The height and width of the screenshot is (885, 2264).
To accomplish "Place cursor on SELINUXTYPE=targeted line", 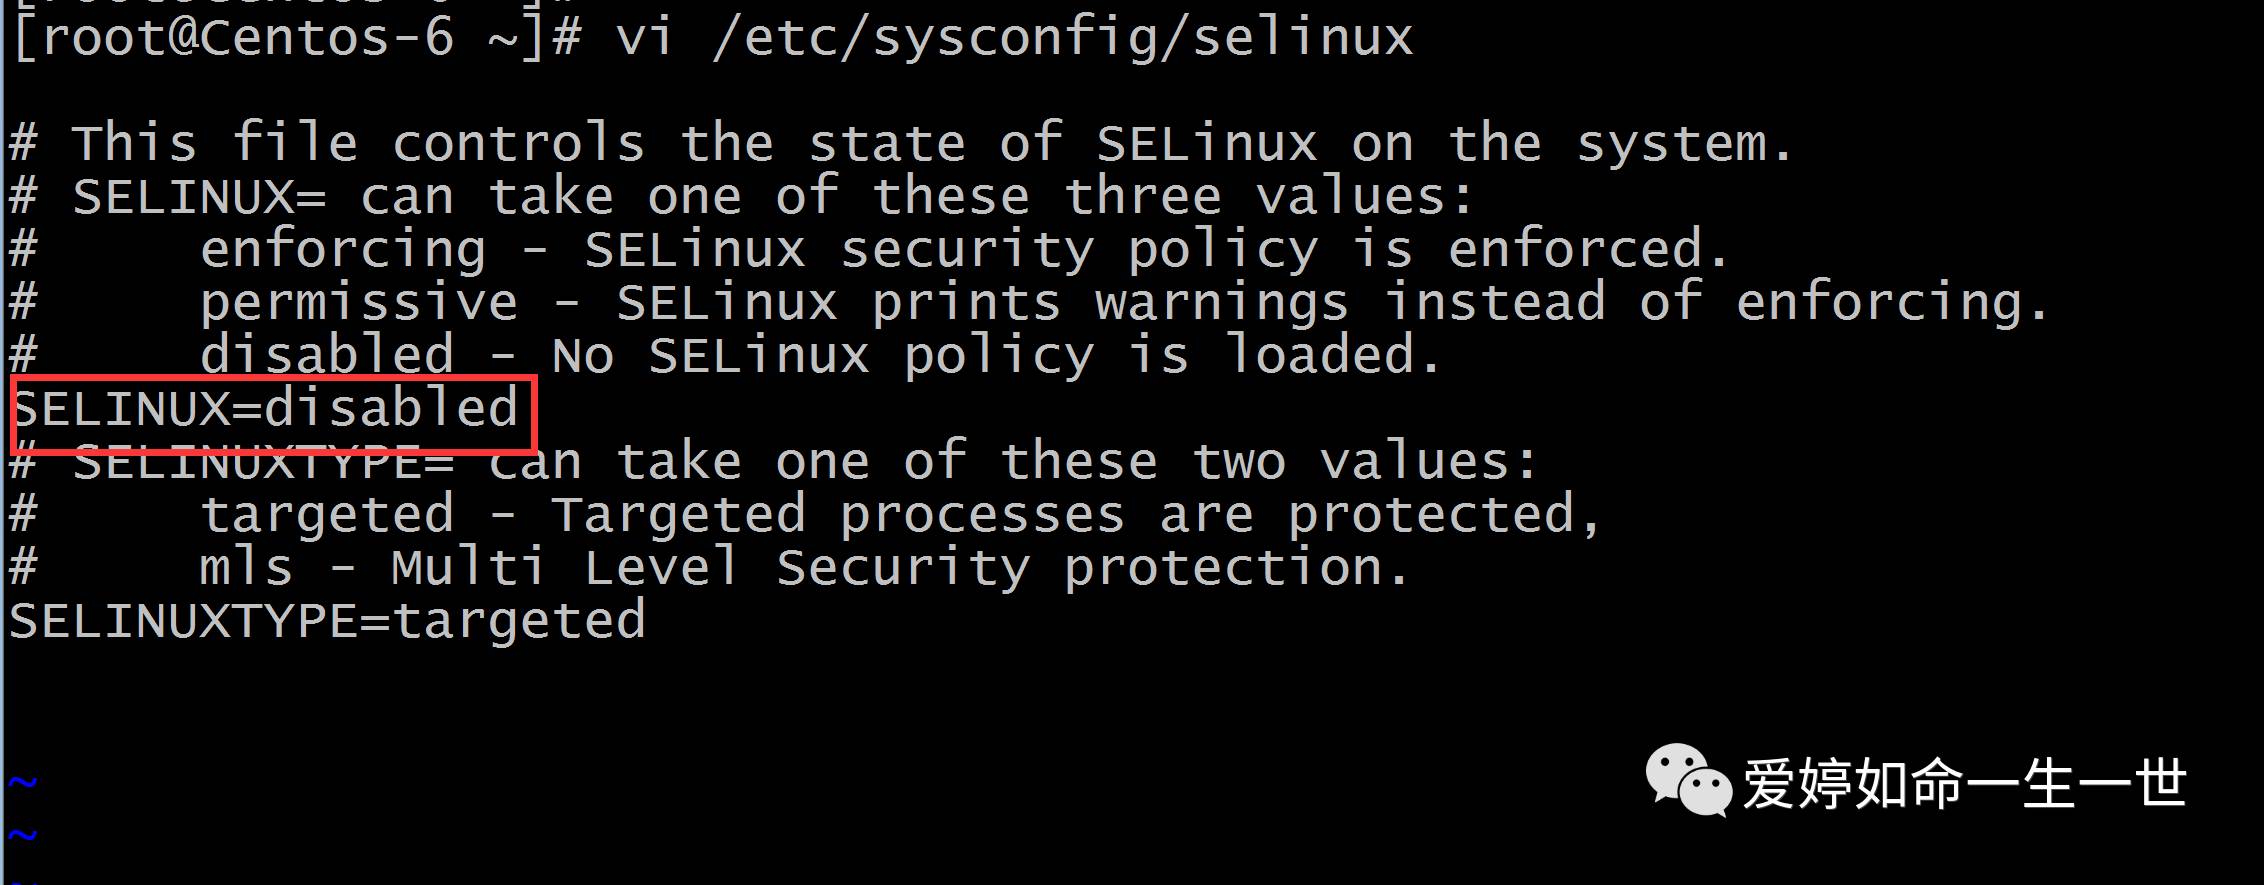I will click(x=327, y=621).
